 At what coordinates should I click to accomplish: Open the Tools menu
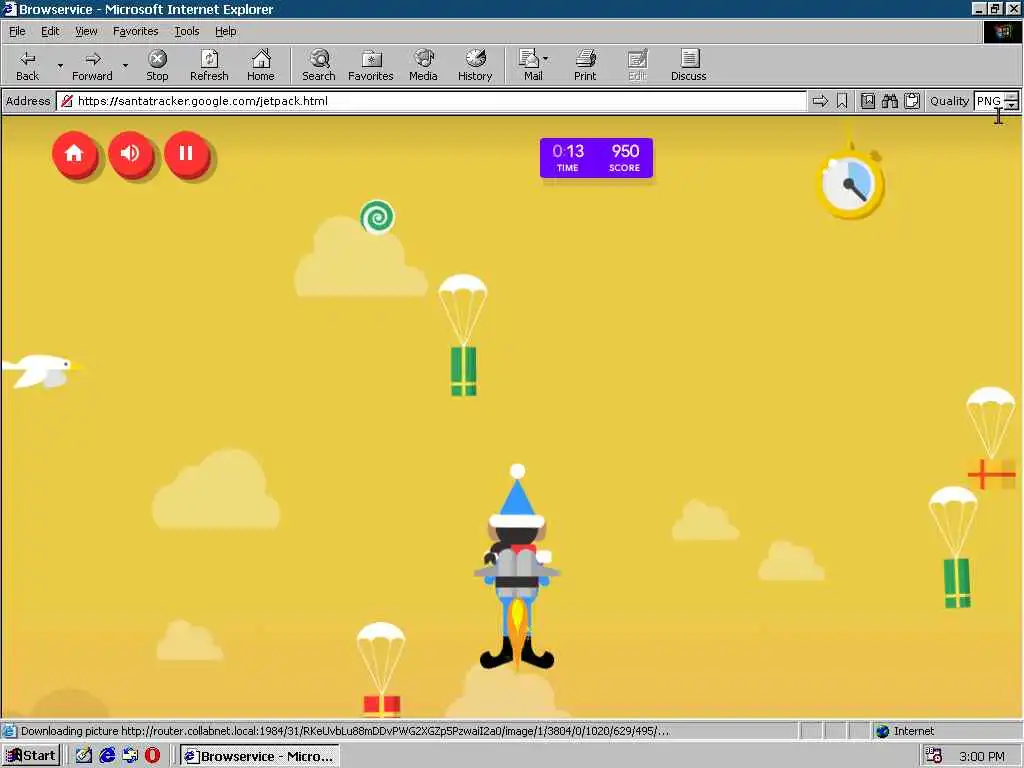point(187,31)
